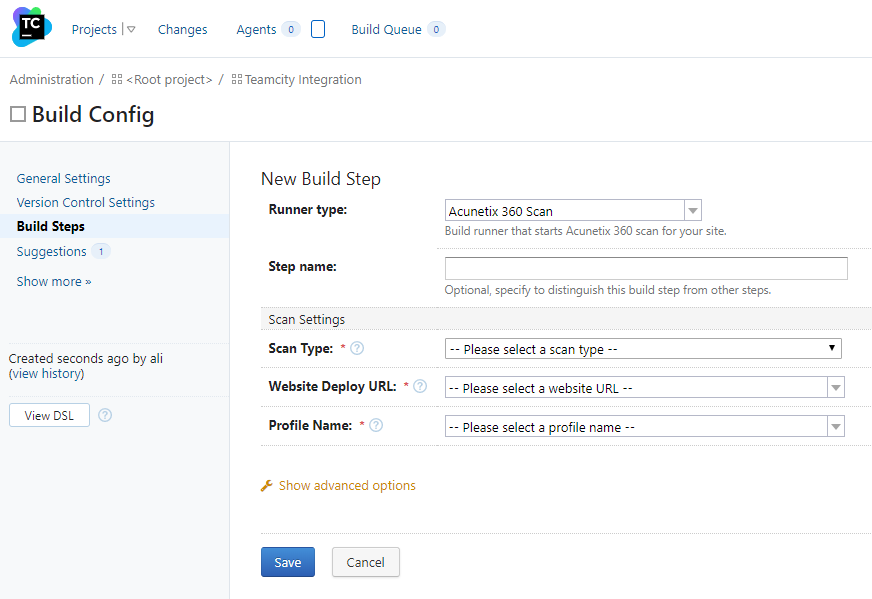Viewport: 872px width, 599px height.
Task: Click the Root project grid icon
Action: coord(117,80)
